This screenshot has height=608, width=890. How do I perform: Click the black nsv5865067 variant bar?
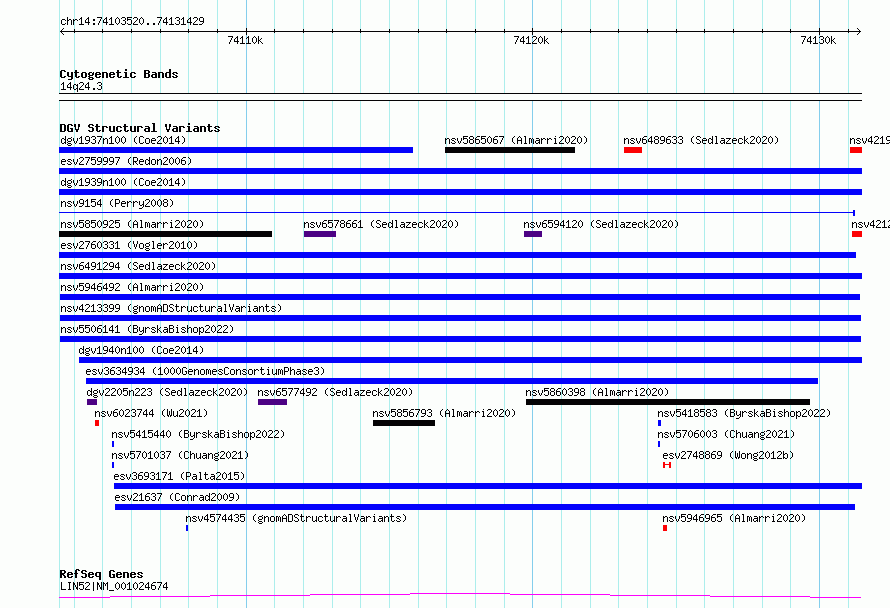coord(510,150)
